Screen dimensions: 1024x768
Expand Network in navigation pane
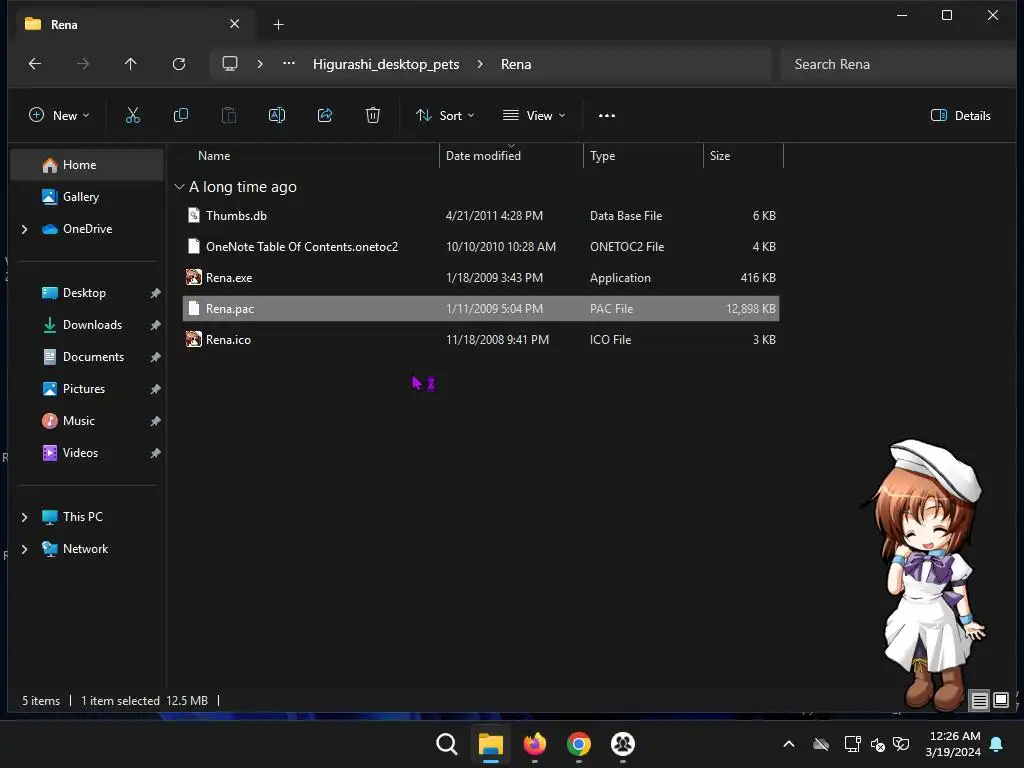pyautogui.click(x=24, y=549)
